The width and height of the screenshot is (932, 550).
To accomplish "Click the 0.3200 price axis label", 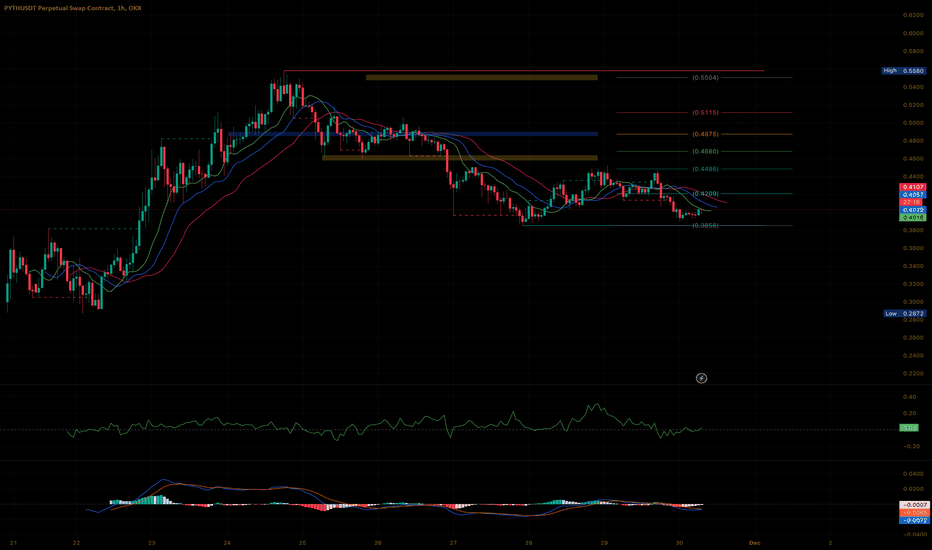I will (912, 284).
